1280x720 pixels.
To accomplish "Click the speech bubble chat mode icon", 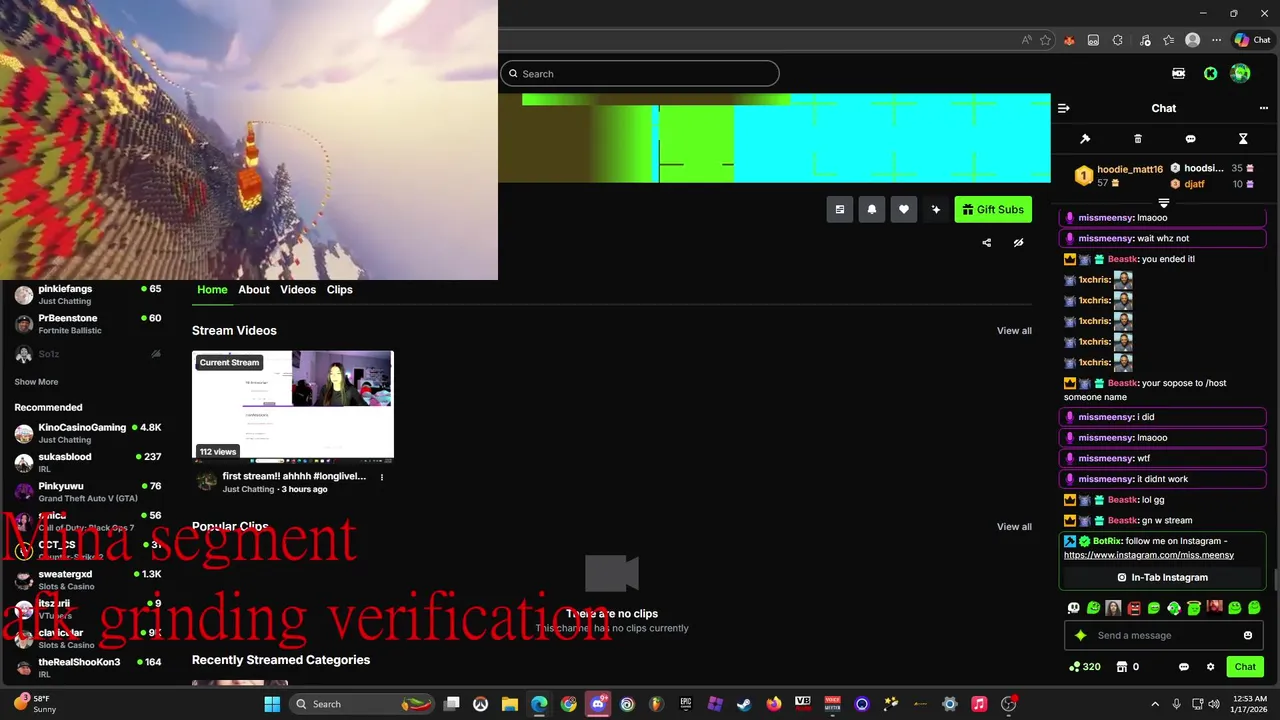I will [x=1190, y=139].
